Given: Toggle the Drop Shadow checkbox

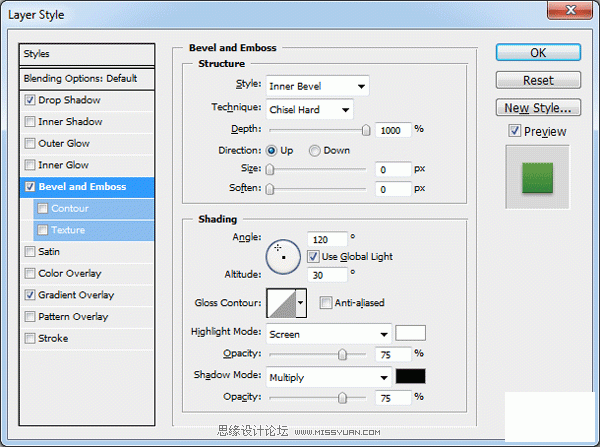Looking at the screenshot, I should (29, 100).
